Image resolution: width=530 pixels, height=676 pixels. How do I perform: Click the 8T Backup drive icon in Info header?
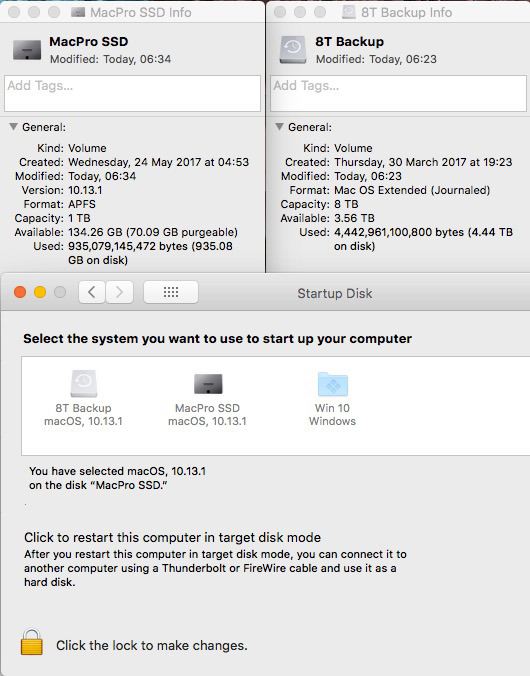point(293,50)
